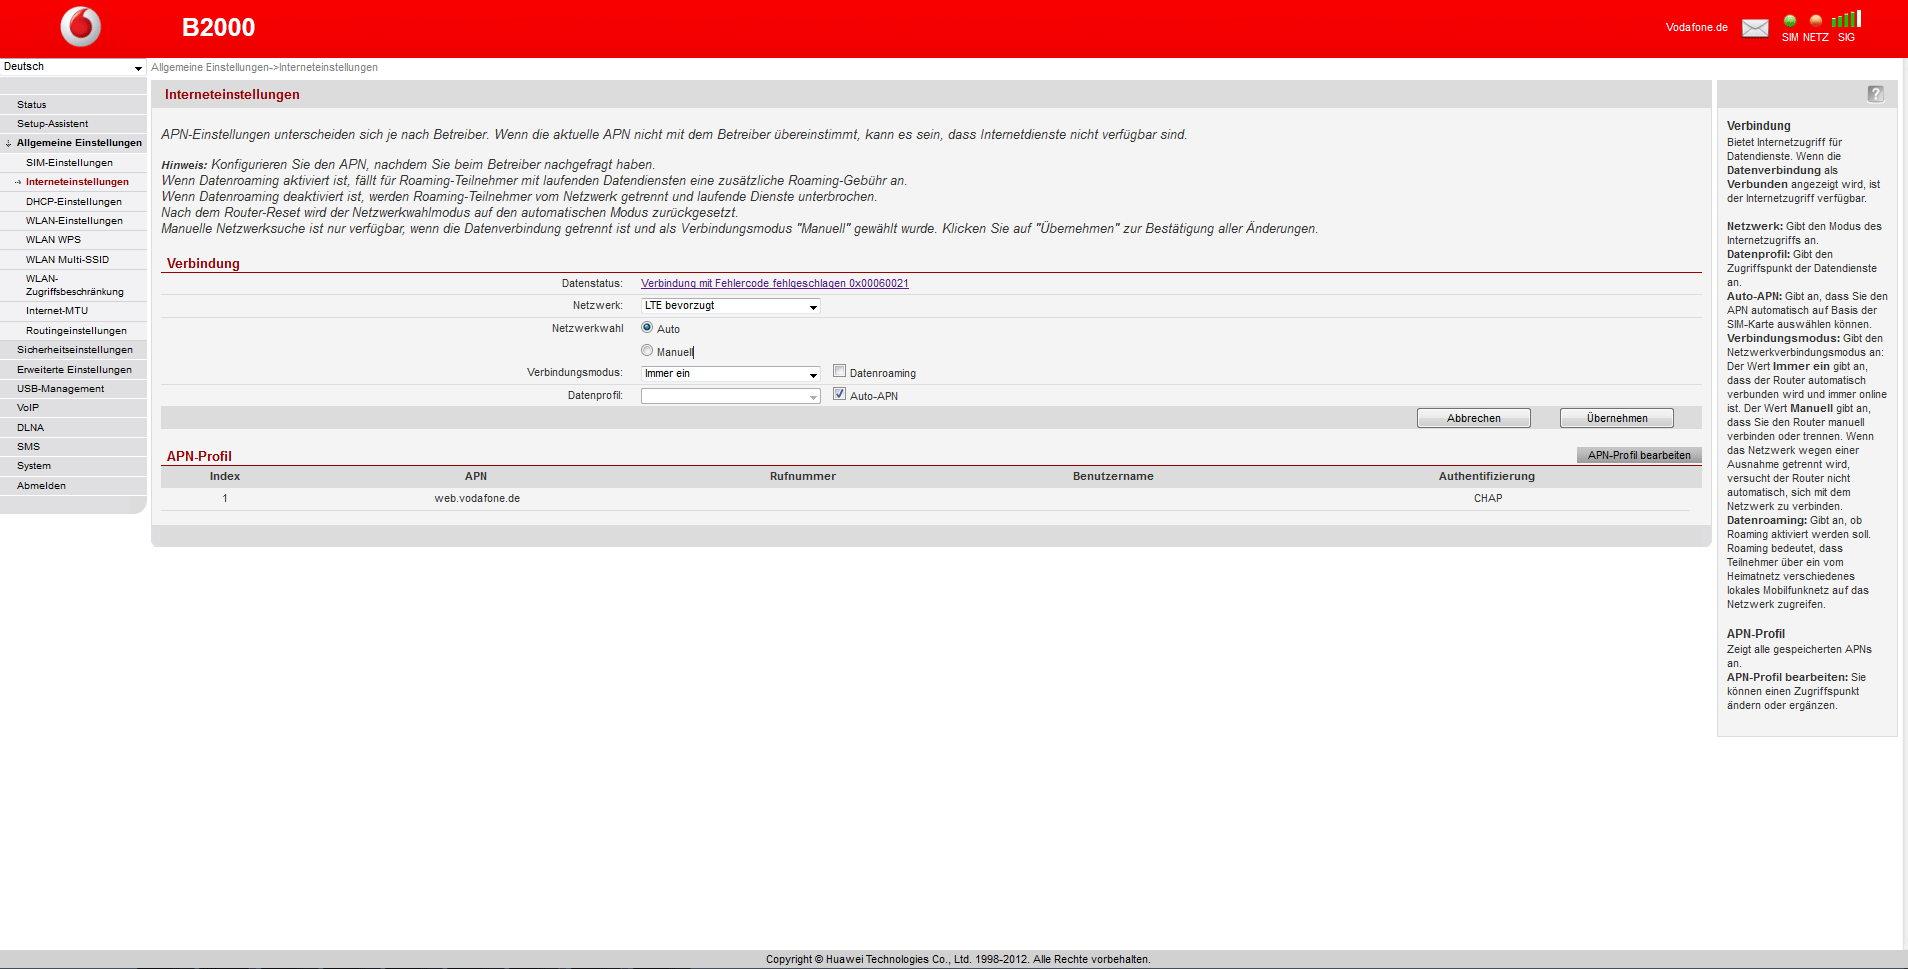Open WLAN-Zugriffsbeschränkung in the sidebar
Image resolution: width=1908 pixels, height=969 pixels.
coord(73,285)
